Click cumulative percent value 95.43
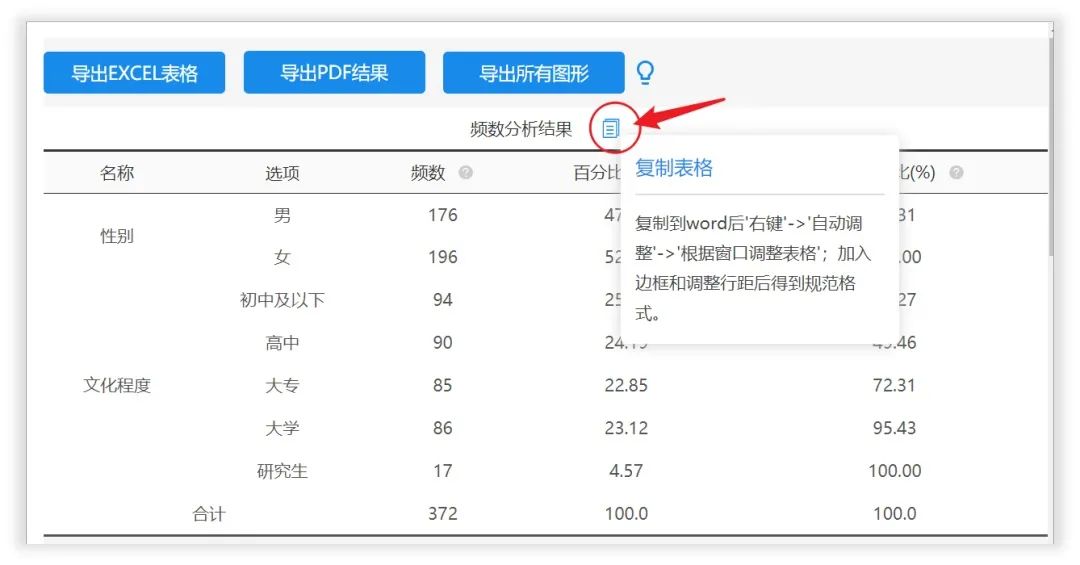1080x565 pixels. tap(894, 428)
